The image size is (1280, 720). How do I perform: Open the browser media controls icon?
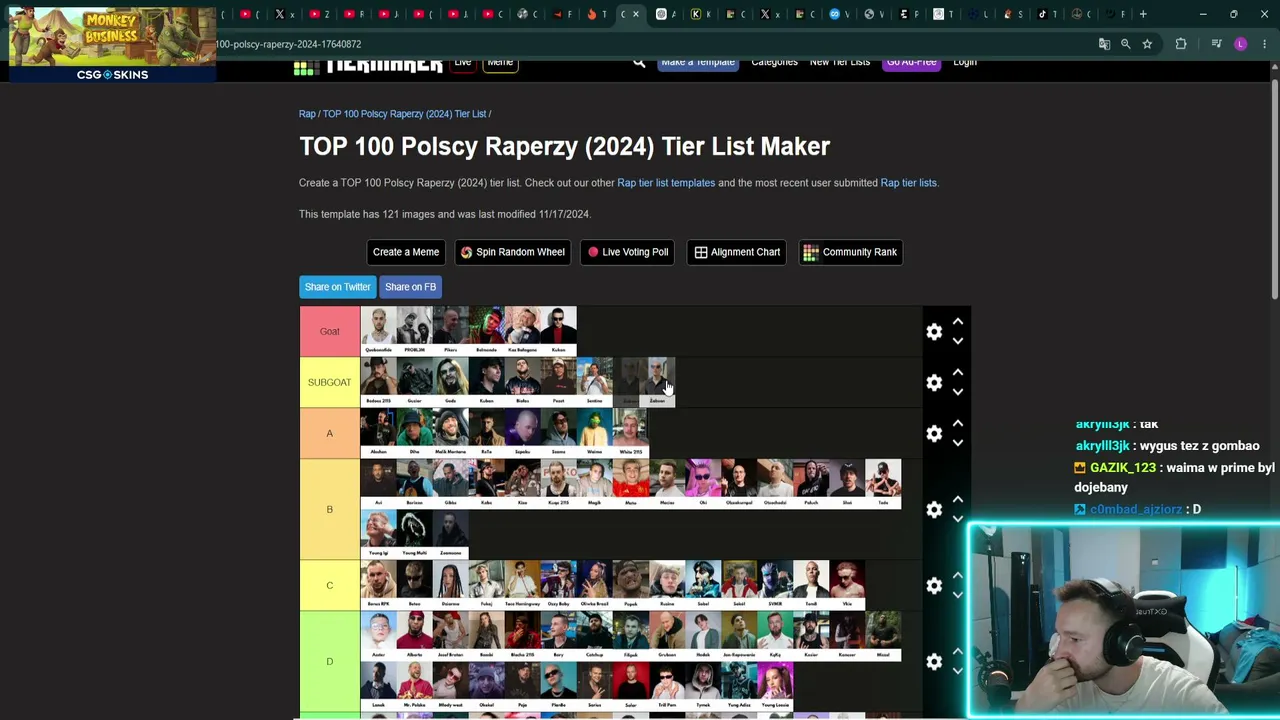[1216, 44]
